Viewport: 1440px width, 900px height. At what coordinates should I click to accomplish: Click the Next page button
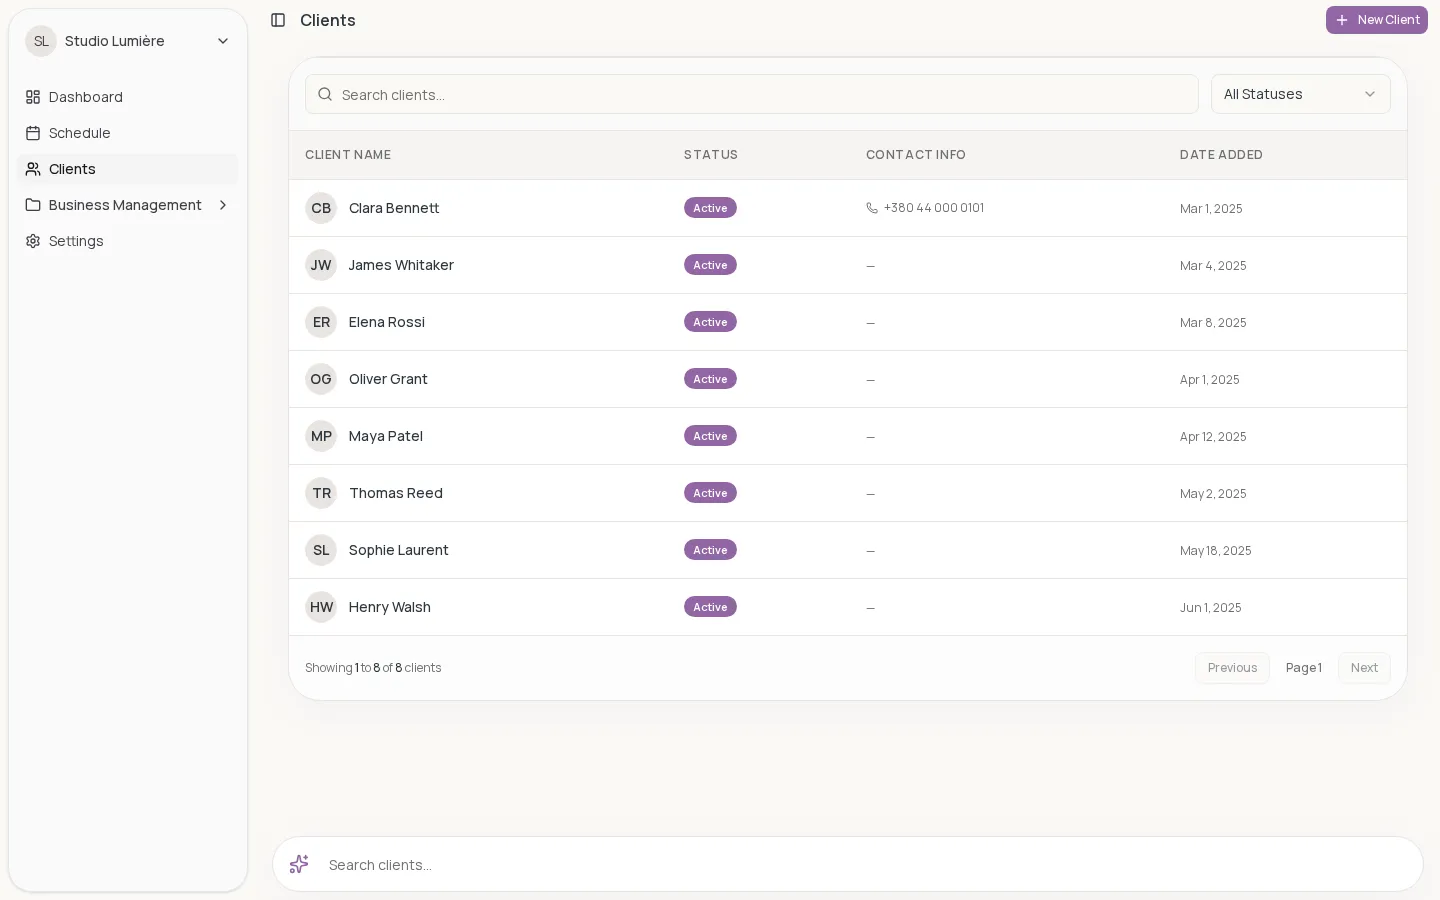pyautogui.click(x=1364, y=668)
